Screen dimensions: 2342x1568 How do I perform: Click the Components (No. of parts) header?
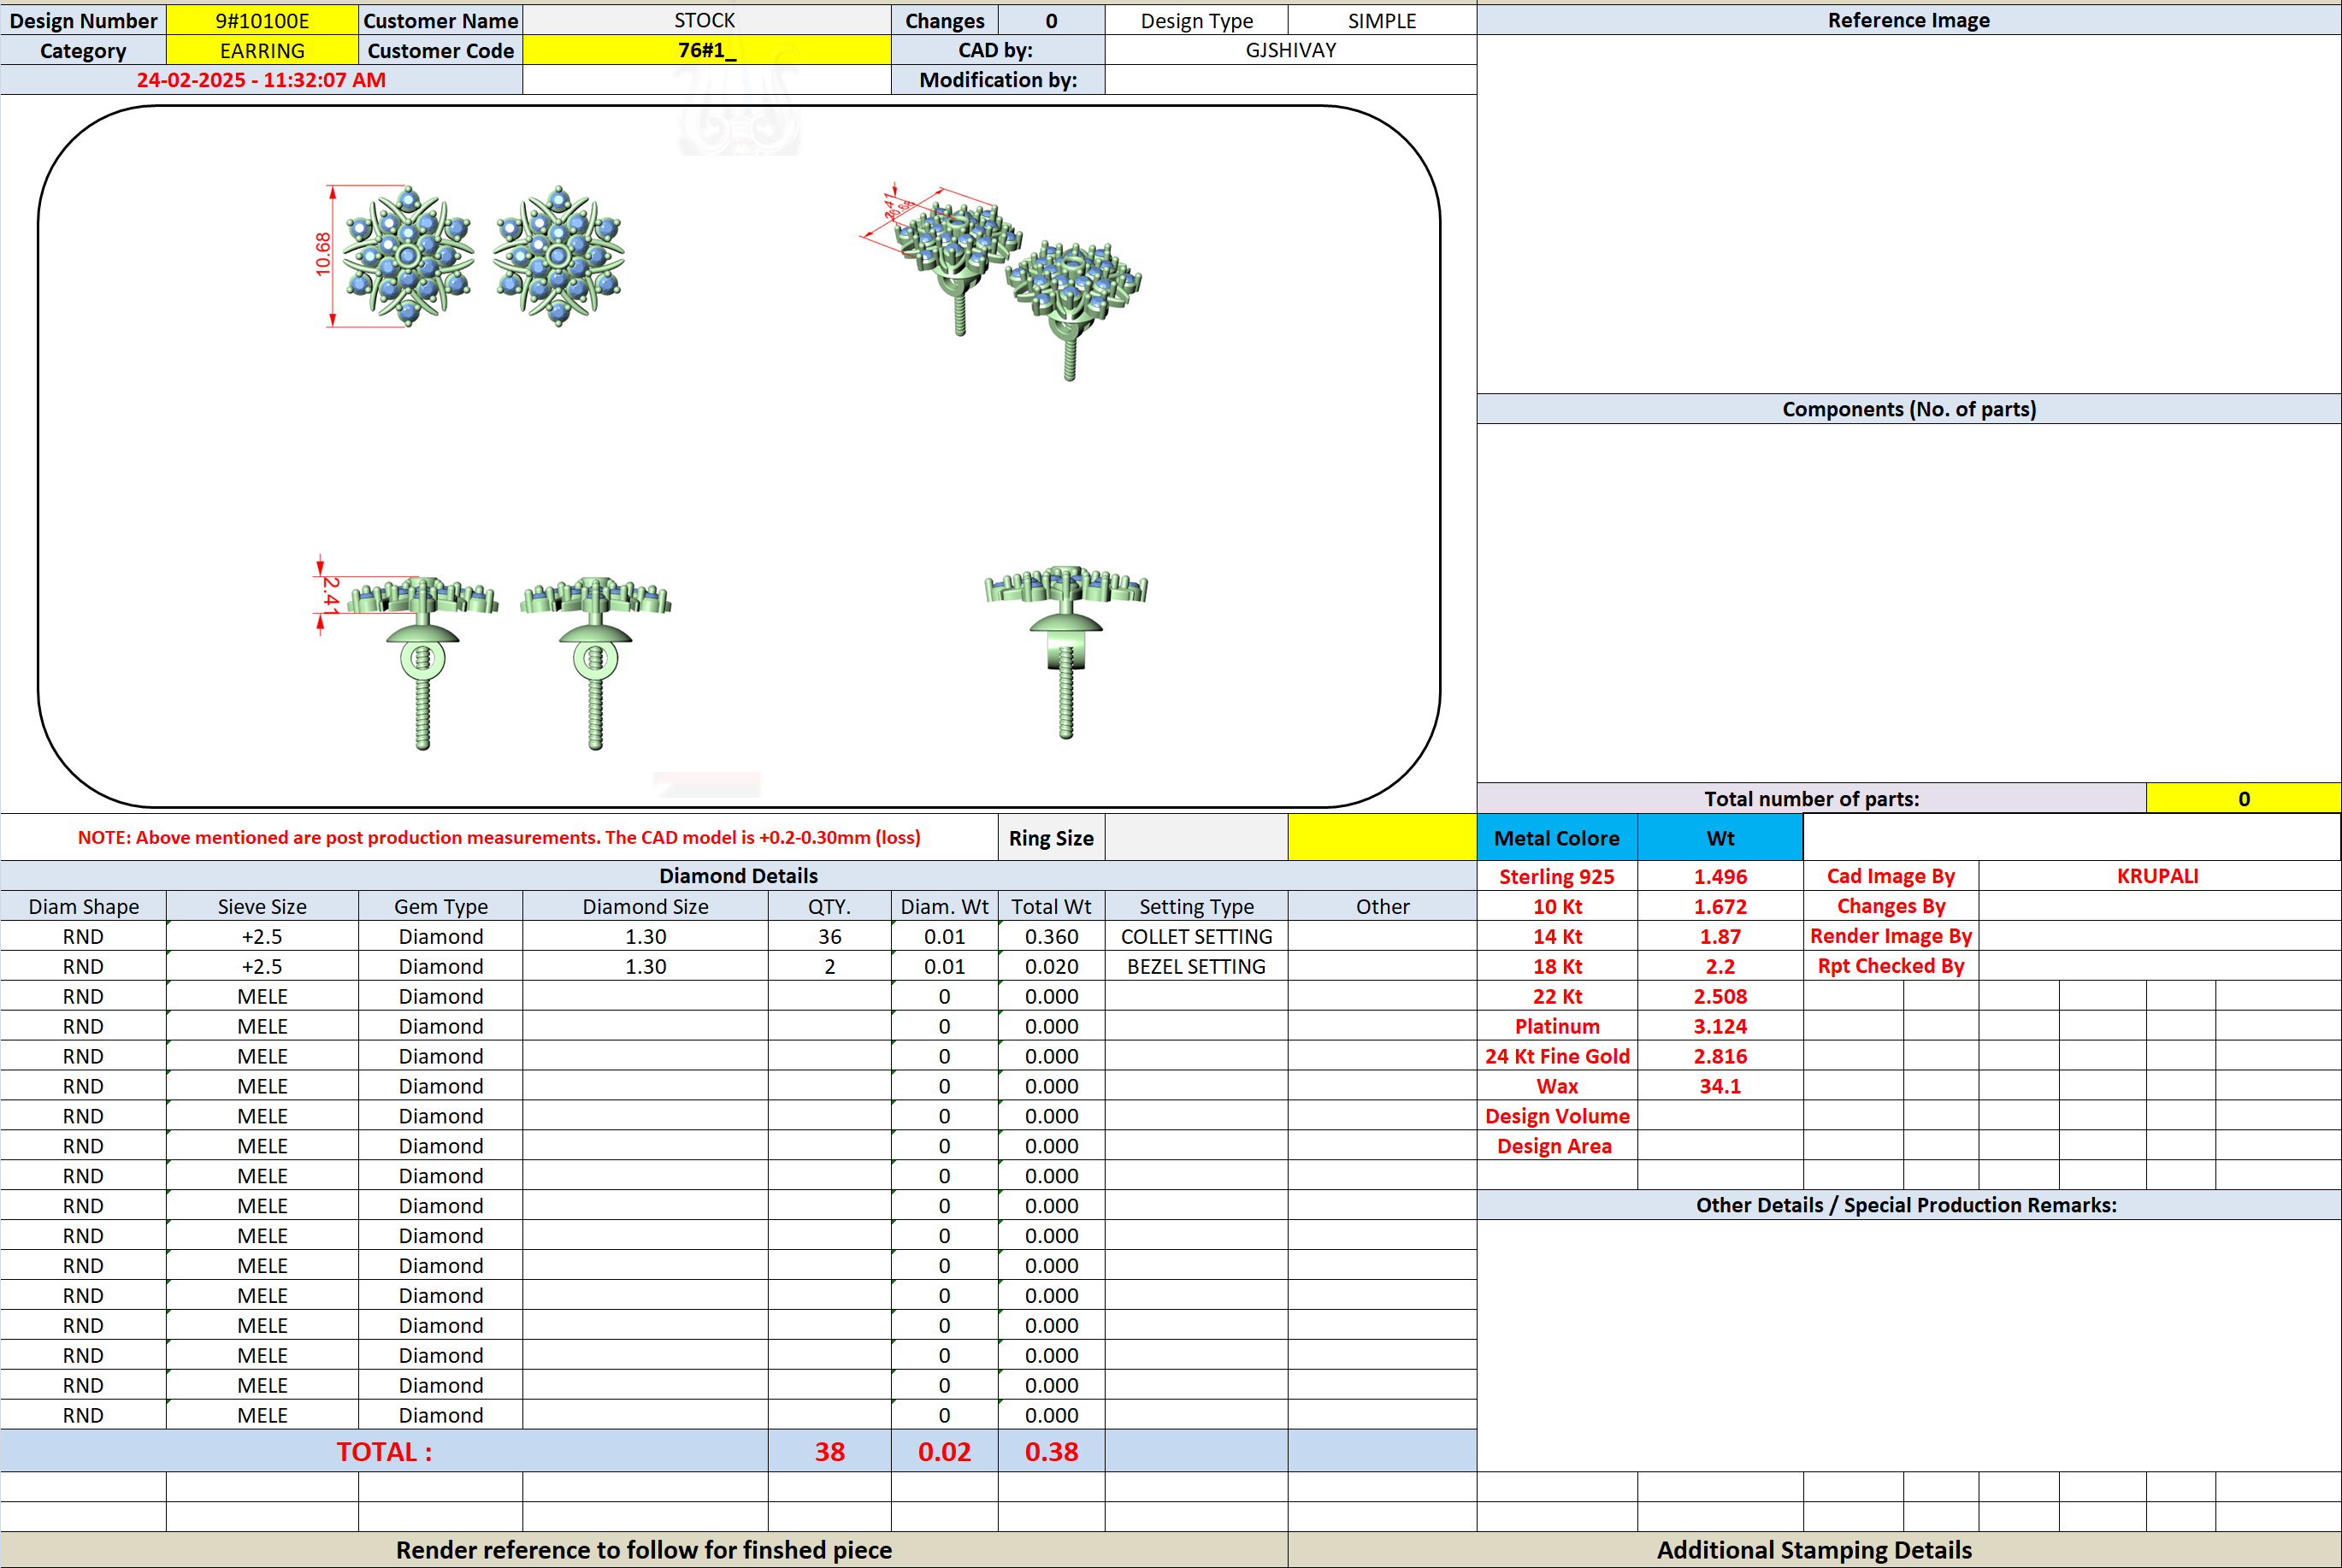tap(1908, 409)
